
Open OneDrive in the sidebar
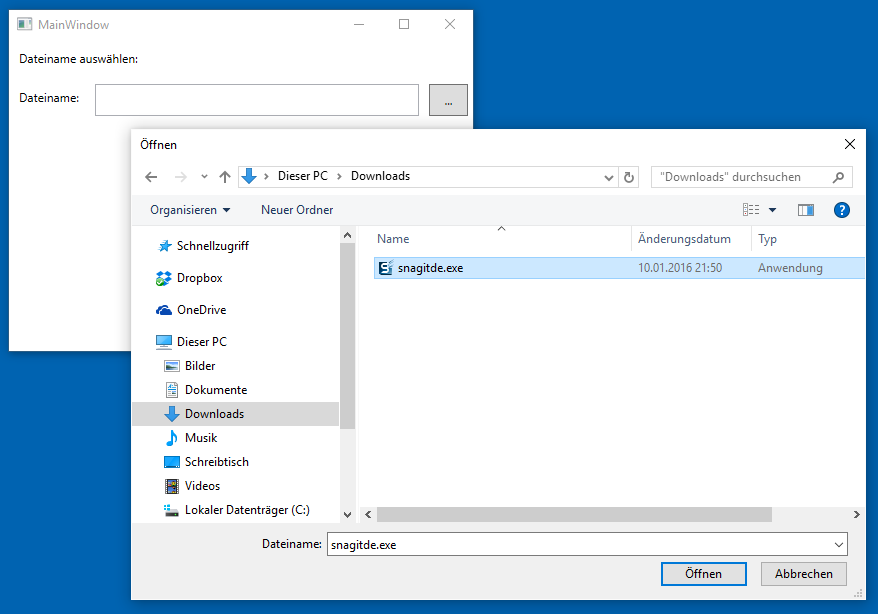tap(201, 310)
